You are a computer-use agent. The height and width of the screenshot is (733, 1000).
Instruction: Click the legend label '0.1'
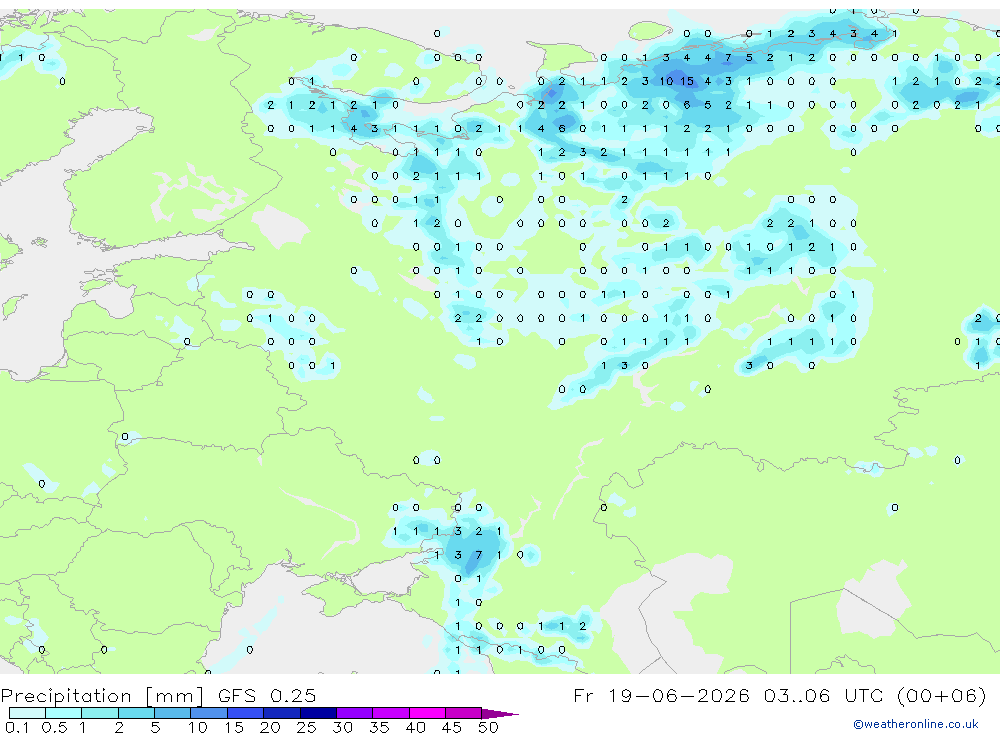pos(17,727)
